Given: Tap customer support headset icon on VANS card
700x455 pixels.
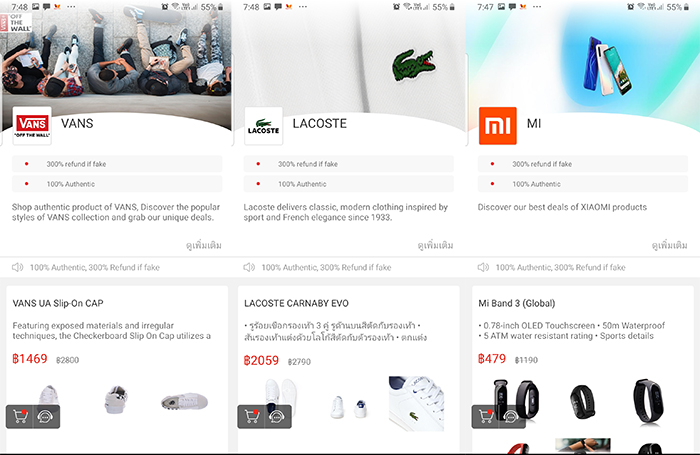Looking at the screenshot, I should (45, 417).
